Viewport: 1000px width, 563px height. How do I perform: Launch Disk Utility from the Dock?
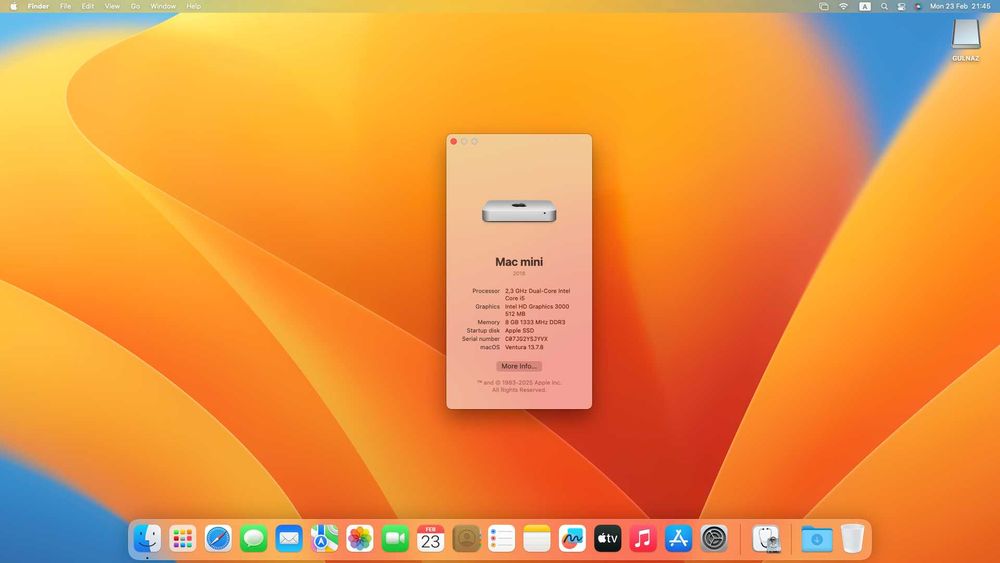pyautogui.click(x=766, y=539)
